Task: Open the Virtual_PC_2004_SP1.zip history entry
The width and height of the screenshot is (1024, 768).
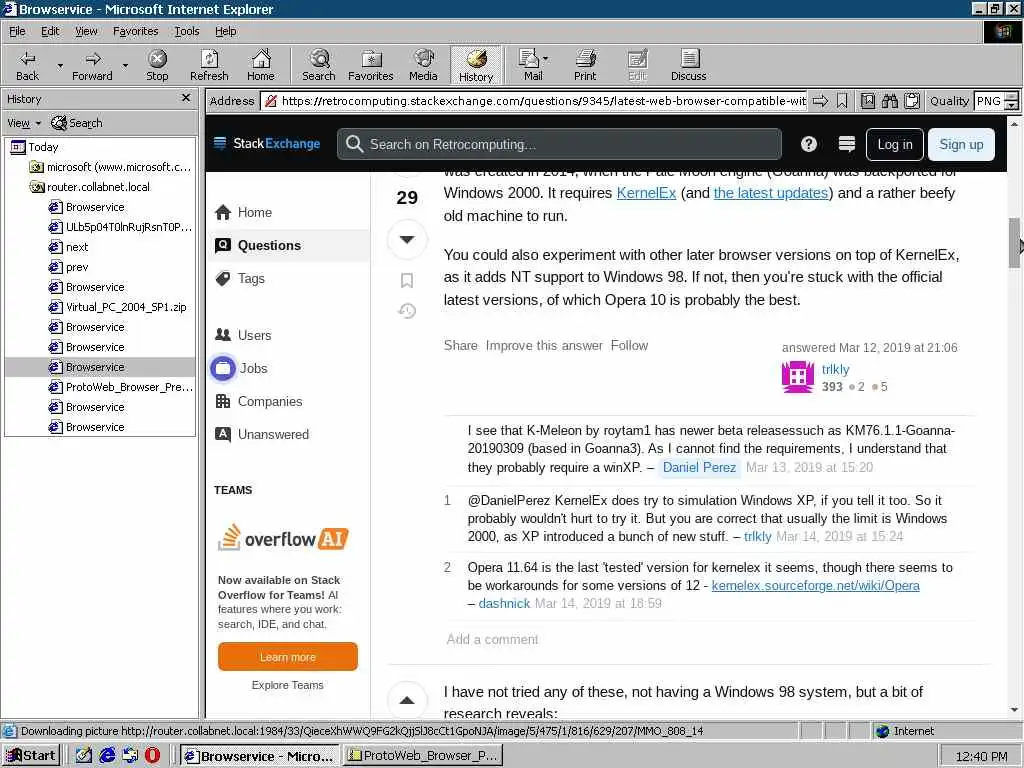Action: pyautogui.click(x=118, y=307)
